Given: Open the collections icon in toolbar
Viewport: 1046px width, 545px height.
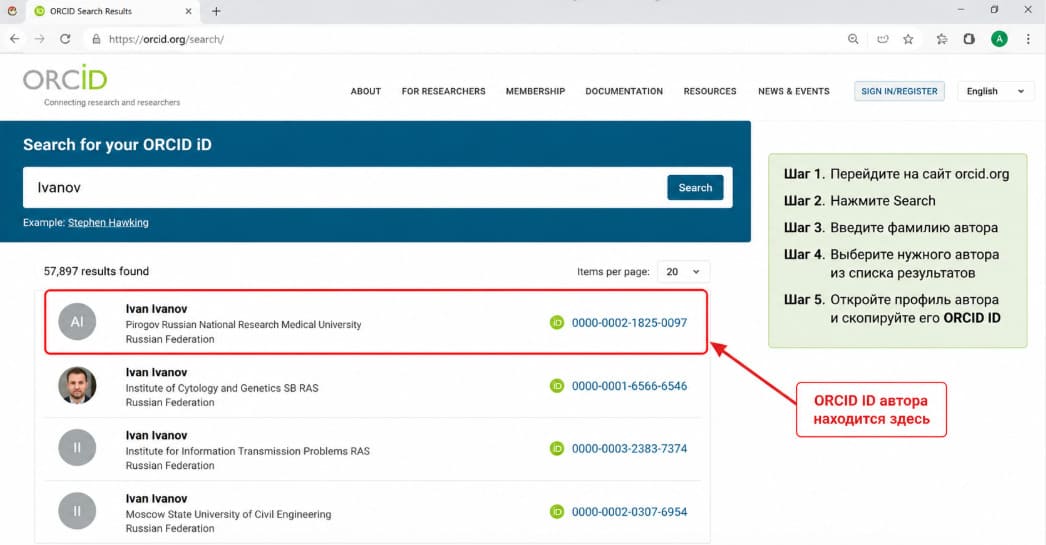Looking at the screenshot, I should click(969, 39).
